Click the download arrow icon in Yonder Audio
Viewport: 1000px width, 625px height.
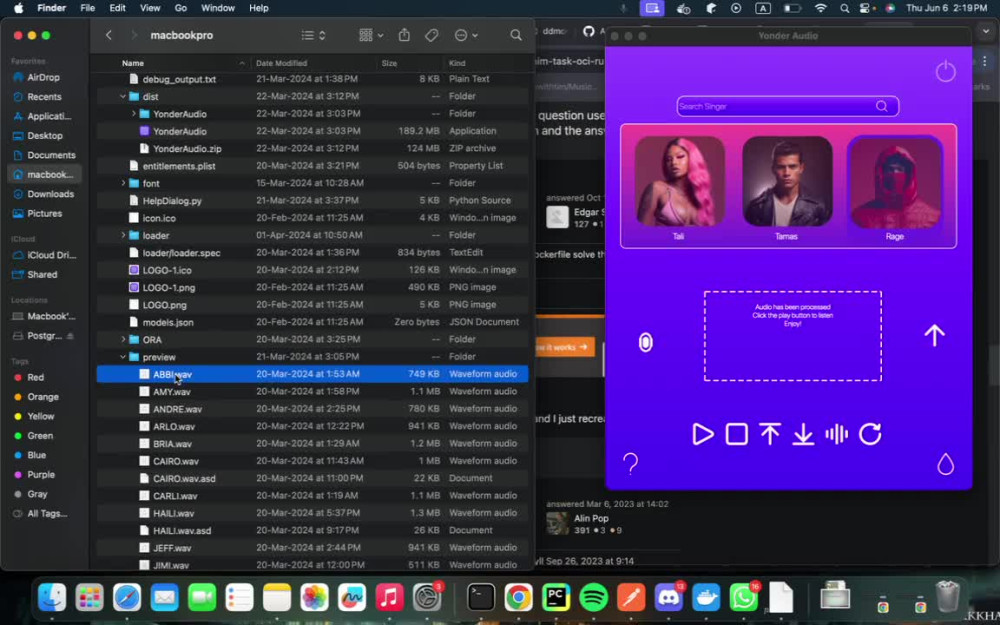coord(803,434)
